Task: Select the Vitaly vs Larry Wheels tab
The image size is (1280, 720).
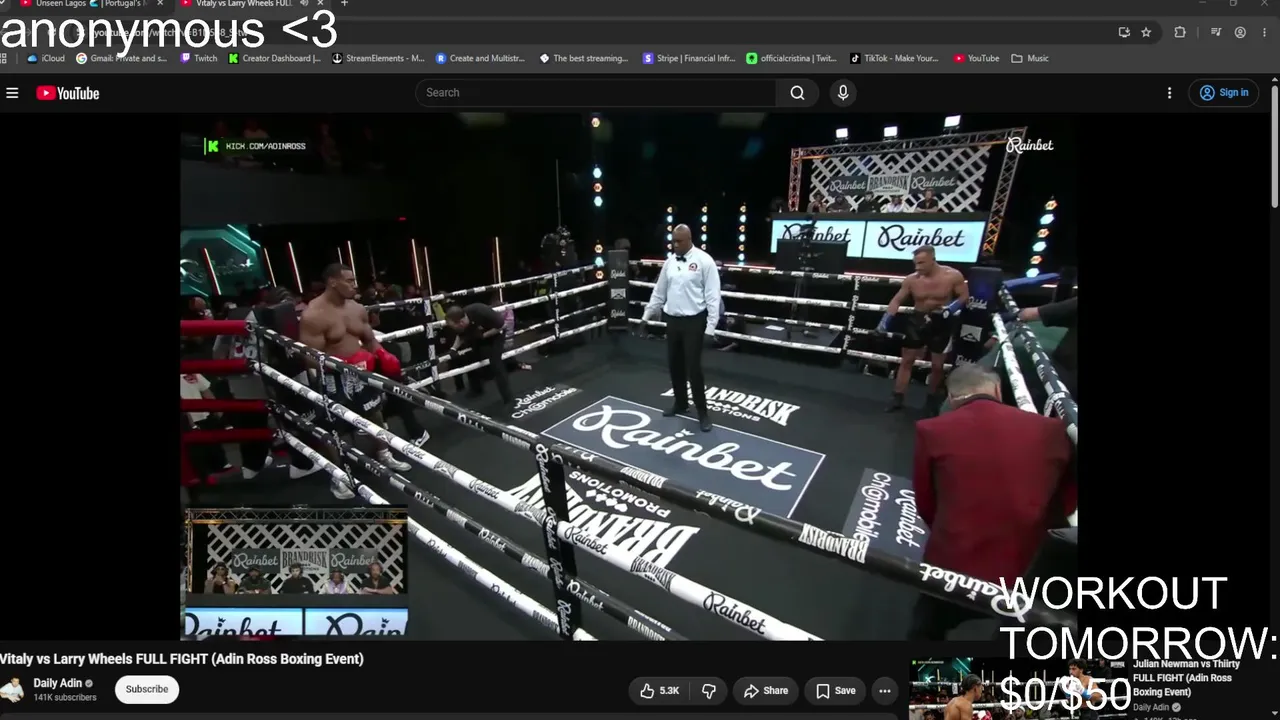Action: point(245,4)
